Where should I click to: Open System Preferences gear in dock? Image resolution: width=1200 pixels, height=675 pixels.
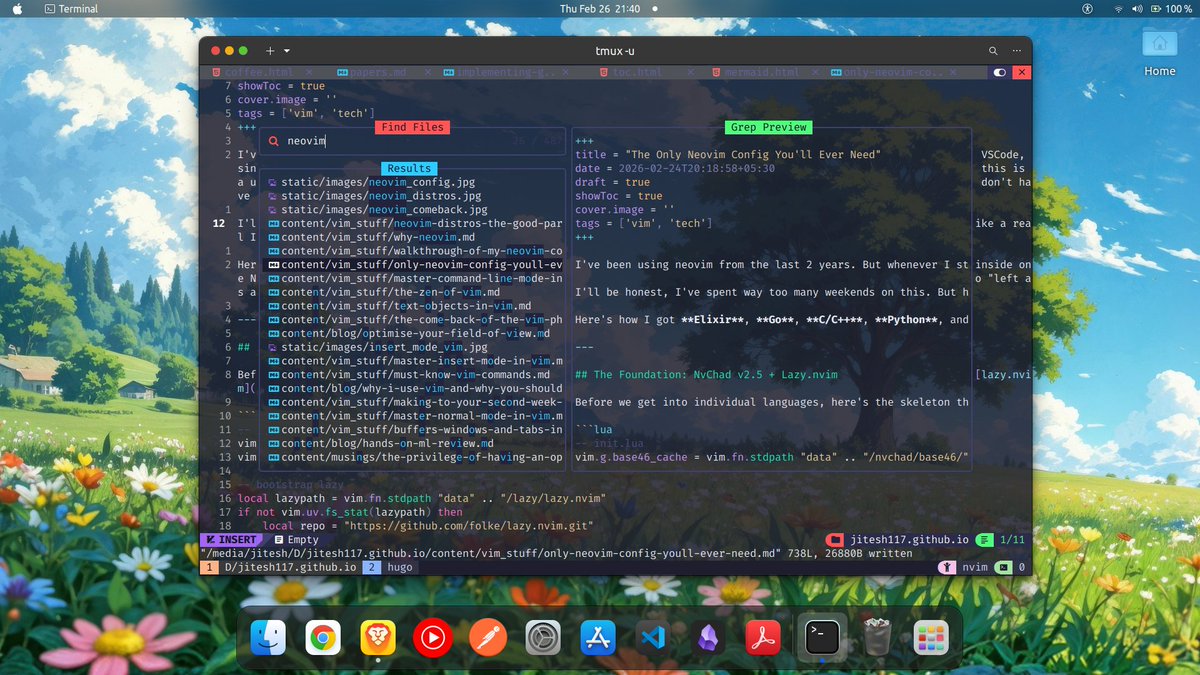(x=543, y=636)
